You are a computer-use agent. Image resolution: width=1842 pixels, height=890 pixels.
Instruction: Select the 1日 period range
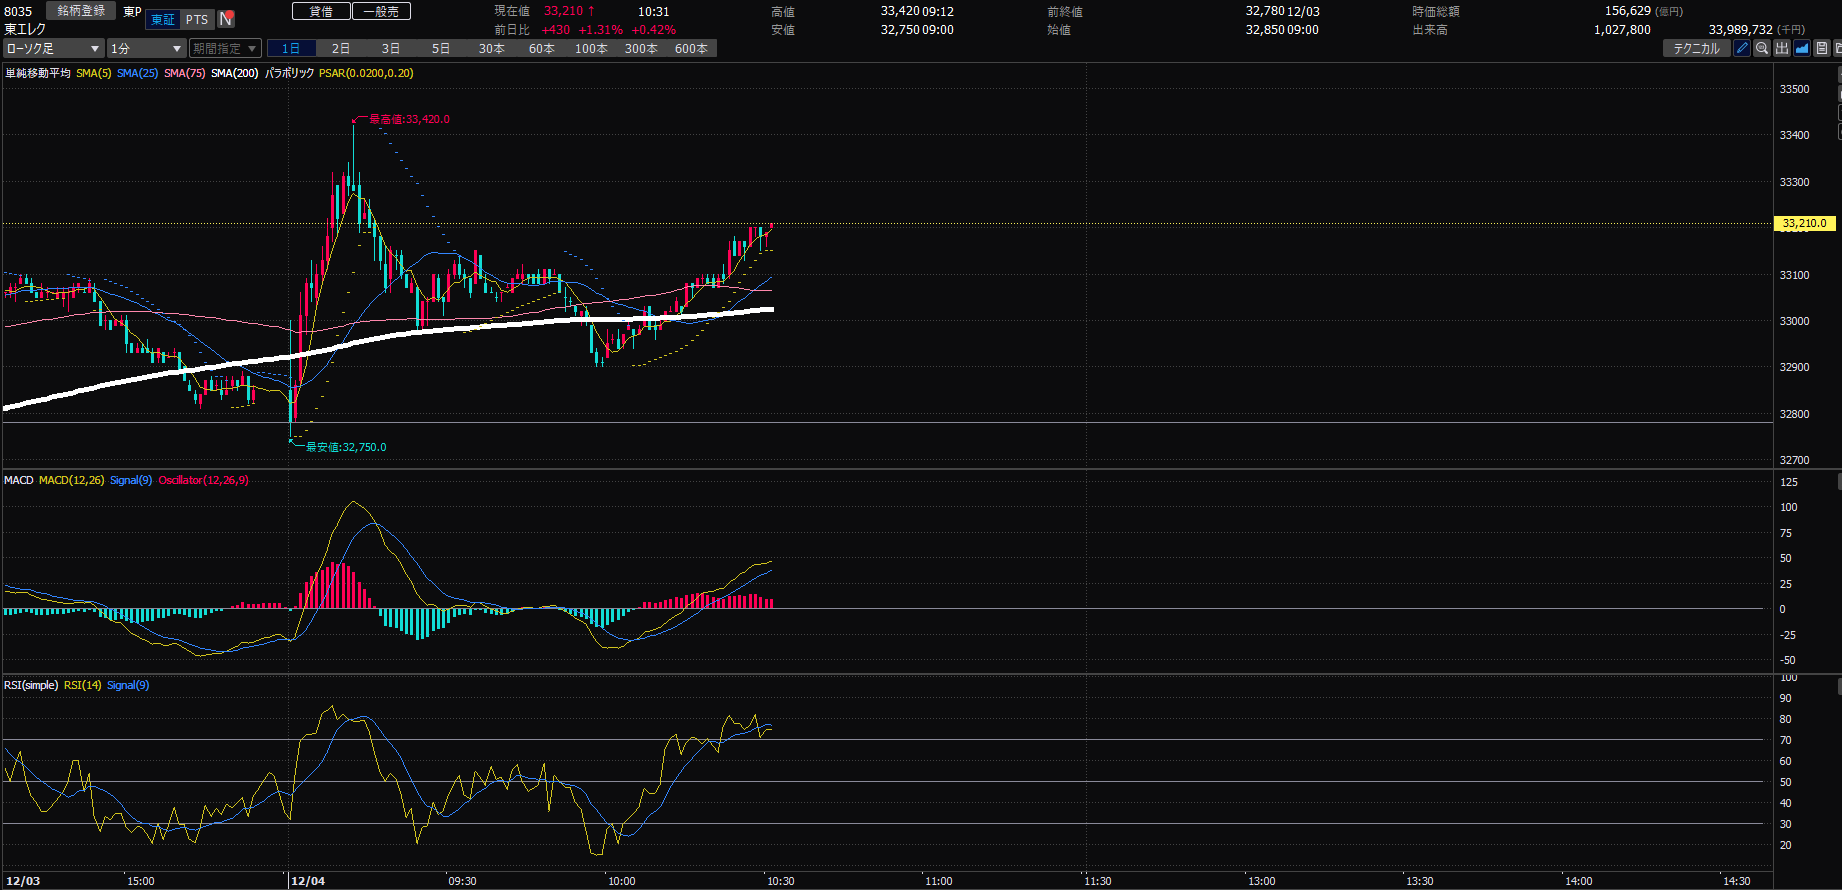pos(291,48)
